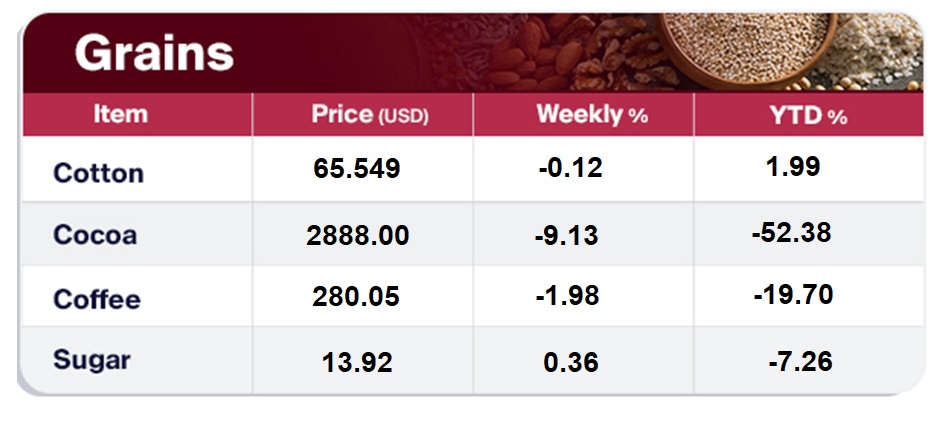
Task: Select Sugar YTD value -7.26
Action: [800, 360]
